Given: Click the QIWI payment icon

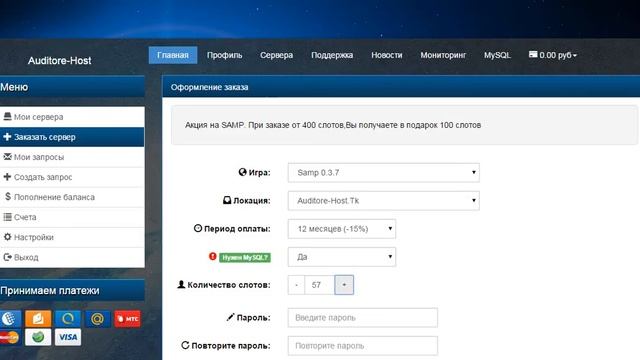Looking at the screenshot, I should (68, 319).
